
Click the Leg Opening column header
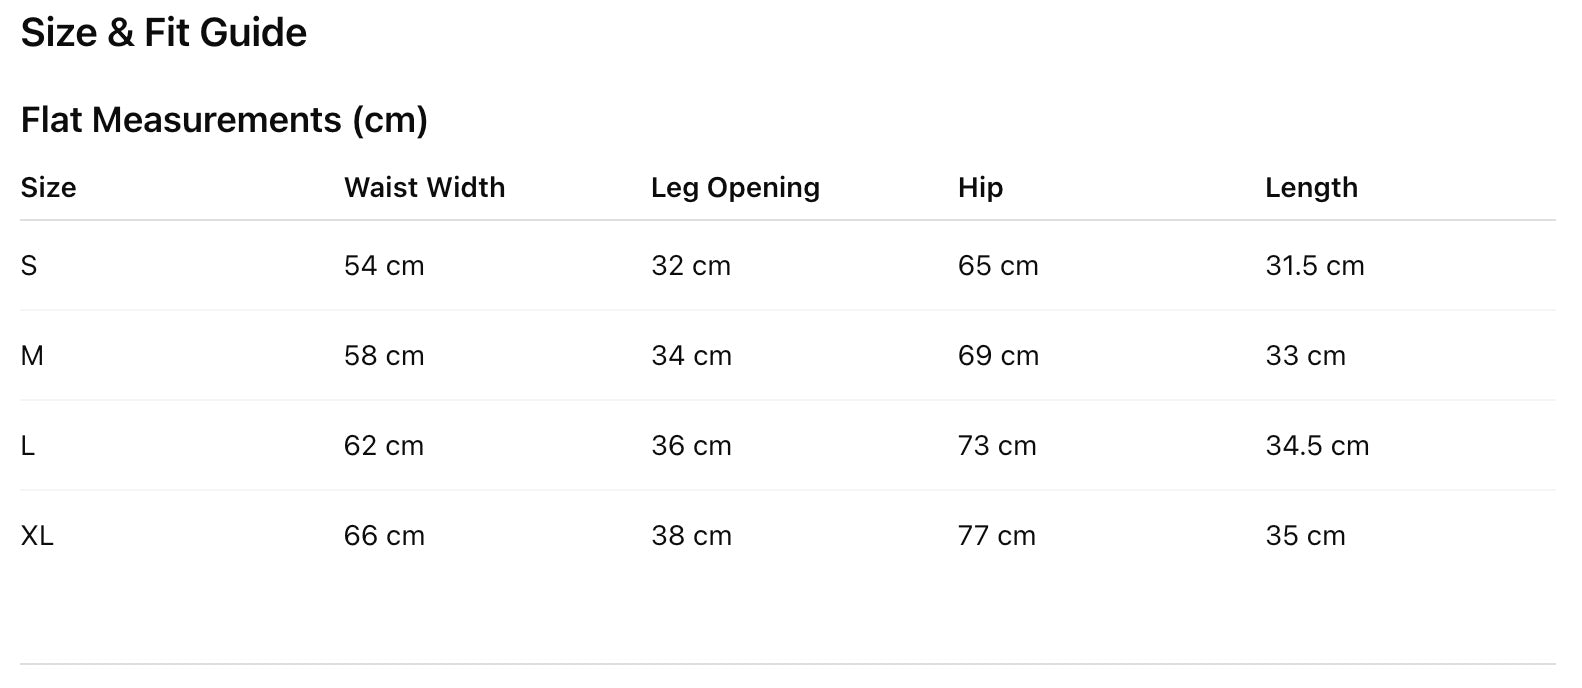click(735, 188)
